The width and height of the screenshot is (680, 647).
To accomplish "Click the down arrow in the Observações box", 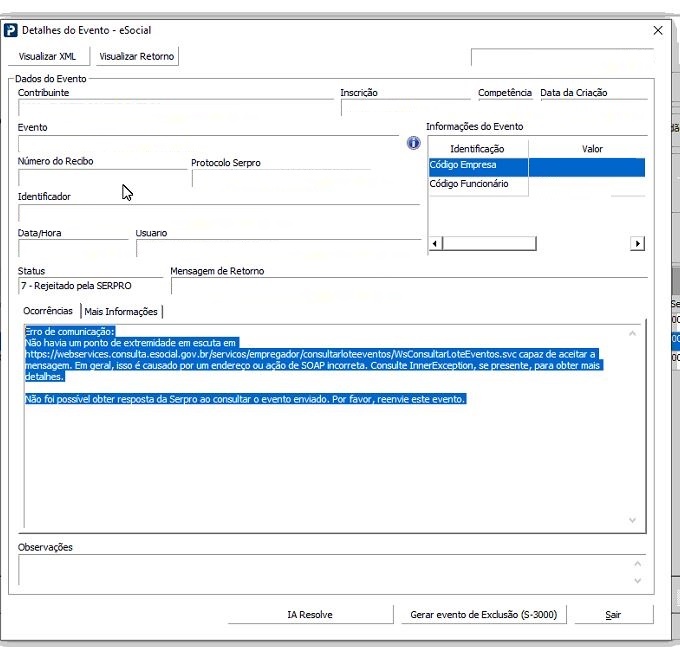I will [x=637, y=580].
